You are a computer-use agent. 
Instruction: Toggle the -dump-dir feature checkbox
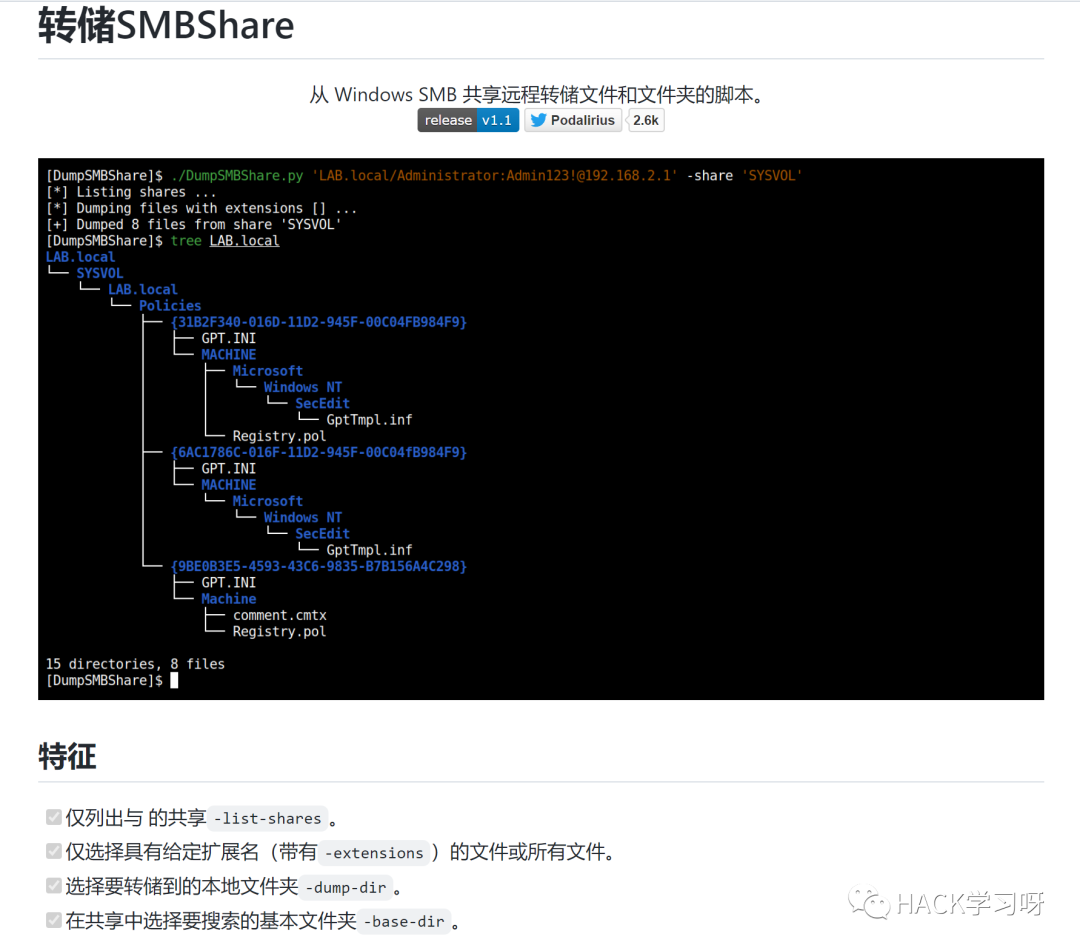tap(54, 886)
